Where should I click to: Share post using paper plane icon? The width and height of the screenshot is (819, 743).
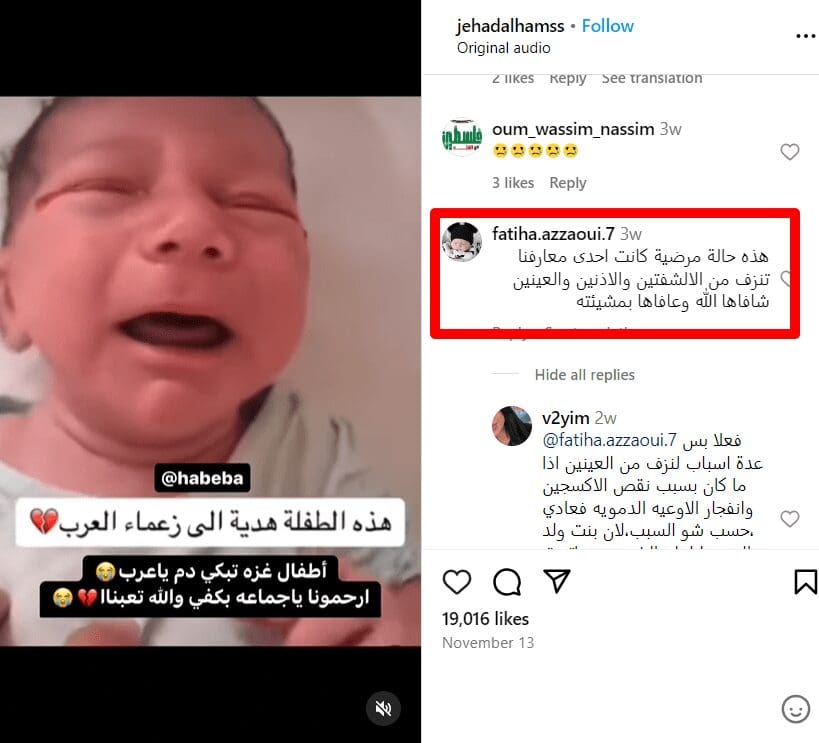[556, 581]
